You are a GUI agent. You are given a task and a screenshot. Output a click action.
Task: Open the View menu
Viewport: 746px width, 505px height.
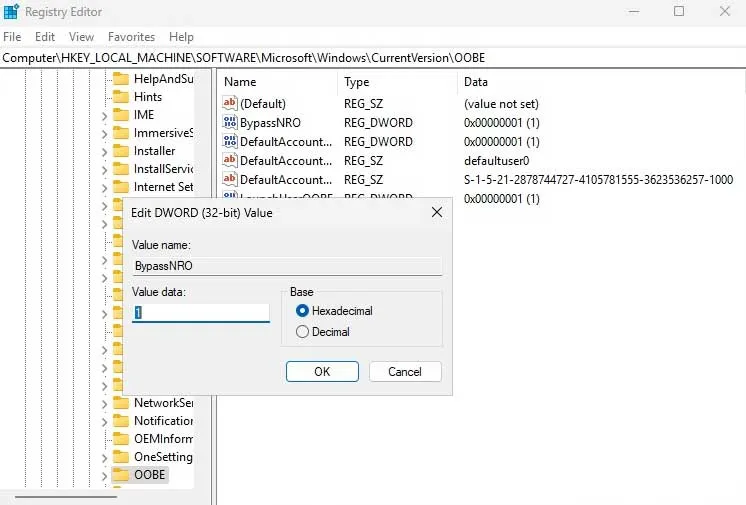[81, 37]
